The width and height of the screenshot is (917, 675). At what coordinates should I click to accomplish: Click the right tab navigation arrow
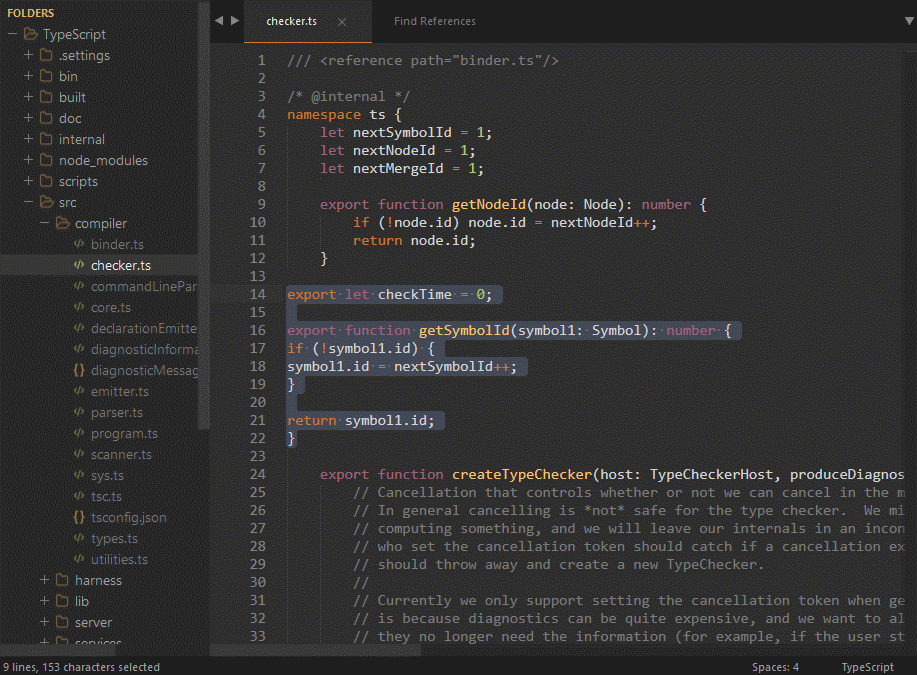(x=235, y=21)
